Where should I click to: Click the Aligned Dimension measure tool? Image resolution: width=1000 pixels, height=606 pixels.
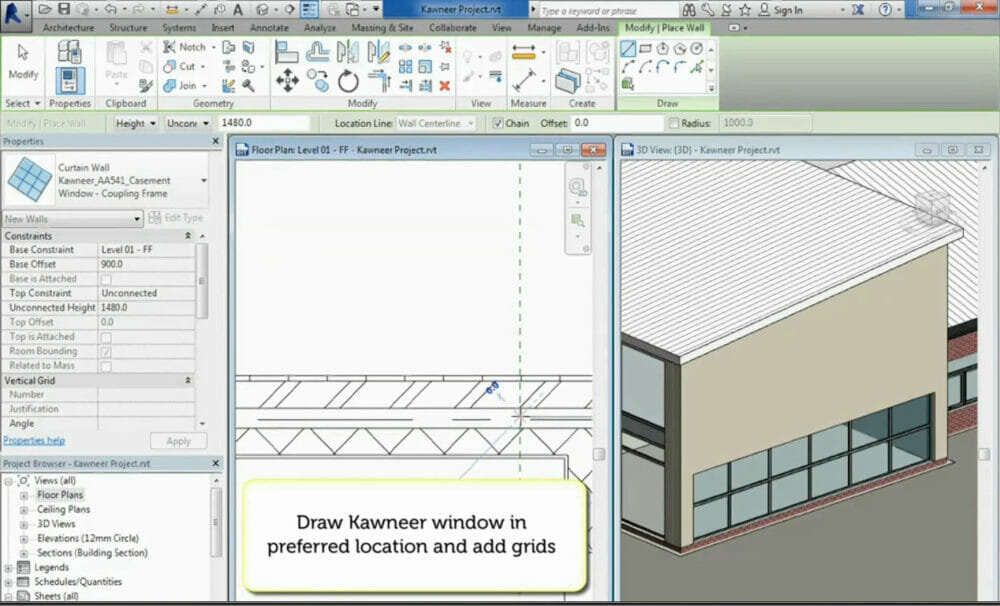pyautogui.click(x=524, y=81)
